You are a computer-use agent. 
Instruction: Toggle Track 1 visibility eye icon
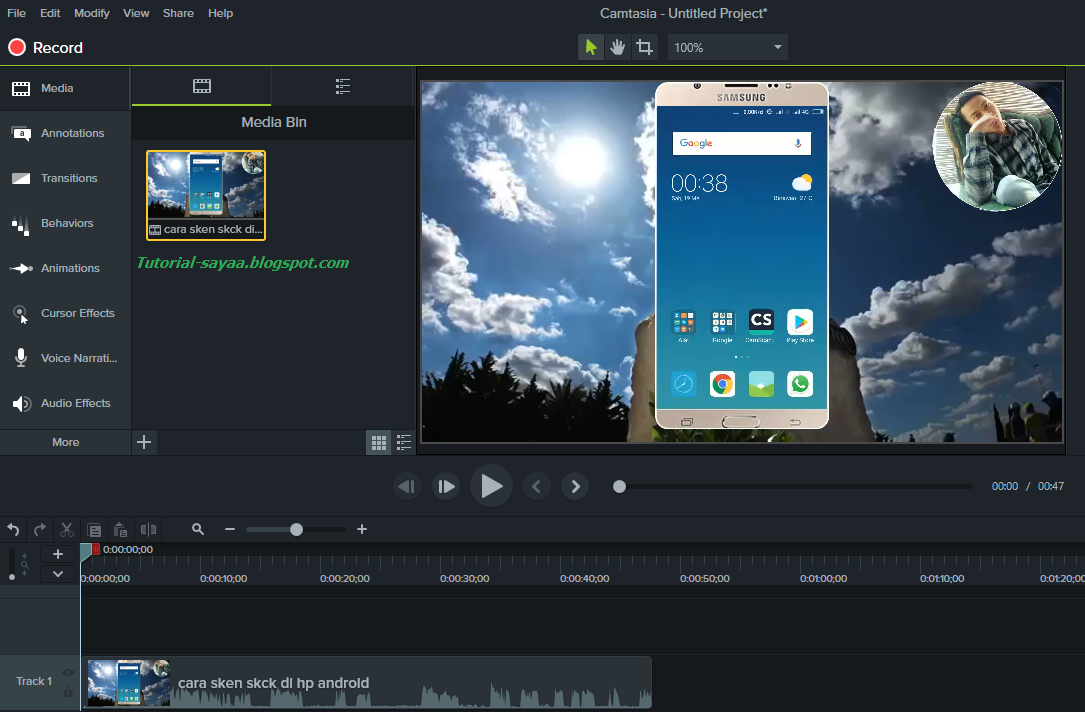coord(68,673)
